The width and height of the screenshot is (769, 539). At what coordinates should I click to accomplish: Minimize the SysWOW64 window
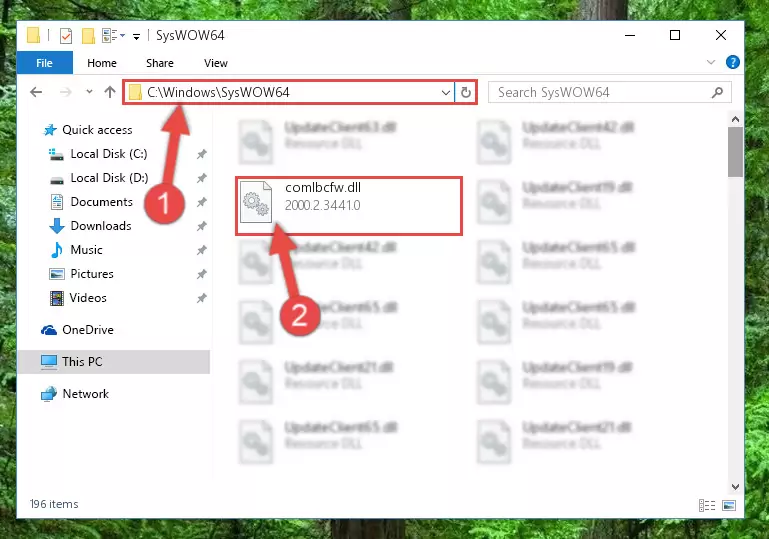click(x=630, y=35)
